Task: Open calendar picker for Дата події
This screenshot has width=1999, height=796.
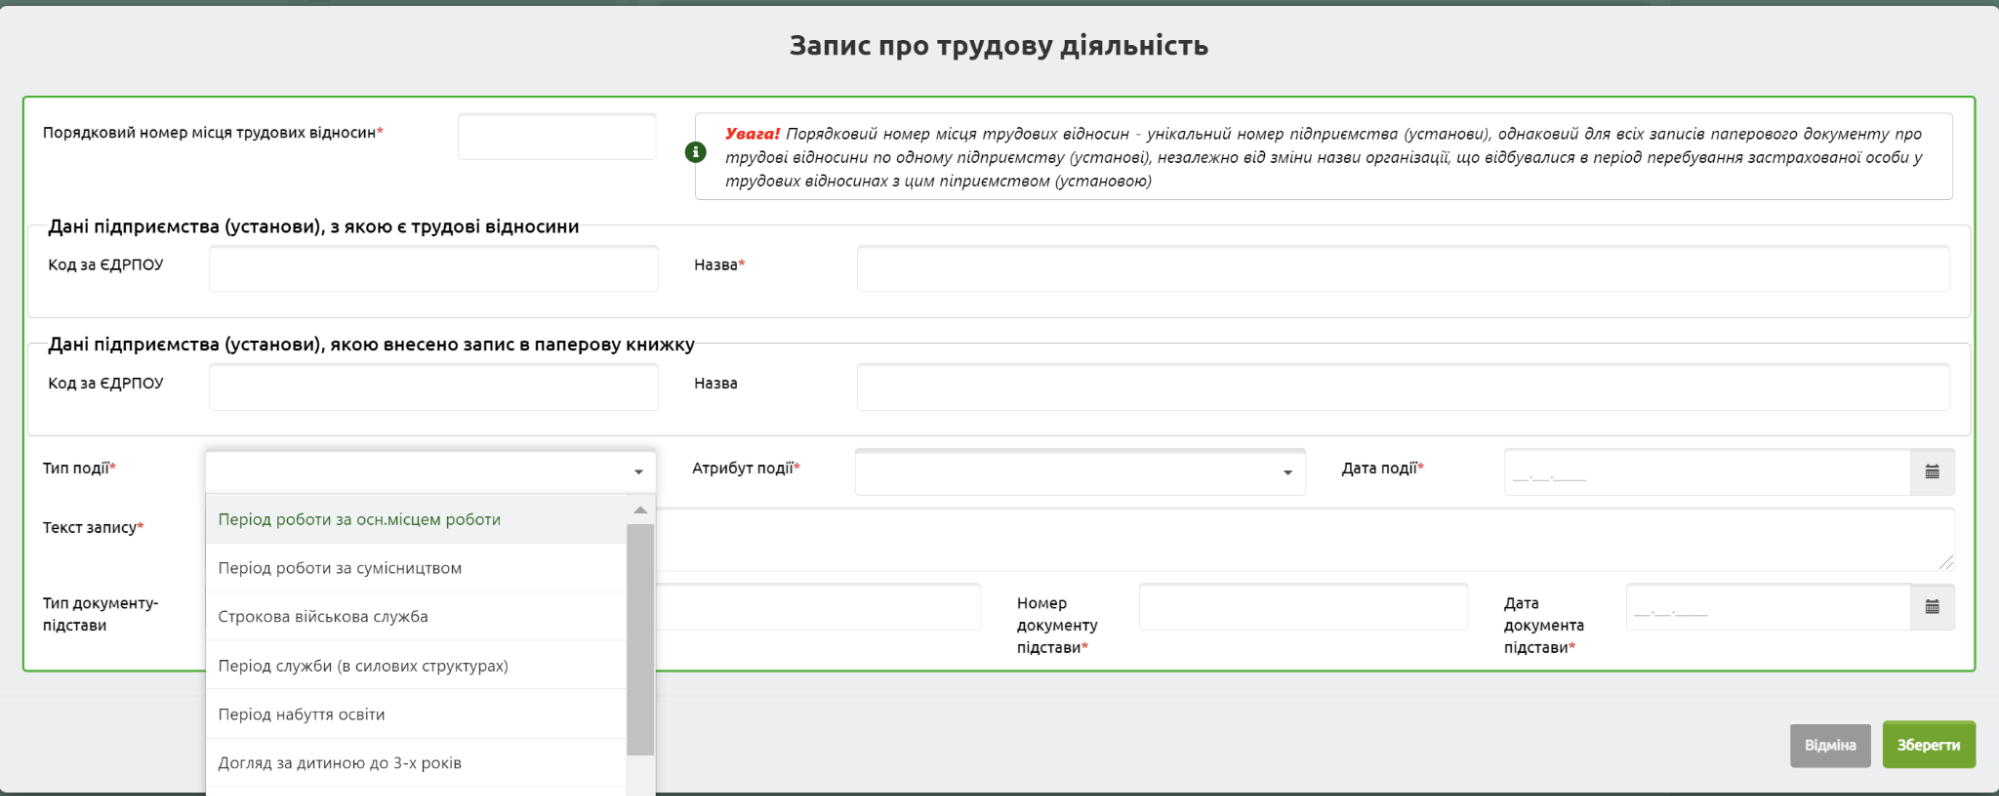Action: tap(1932, 472)
